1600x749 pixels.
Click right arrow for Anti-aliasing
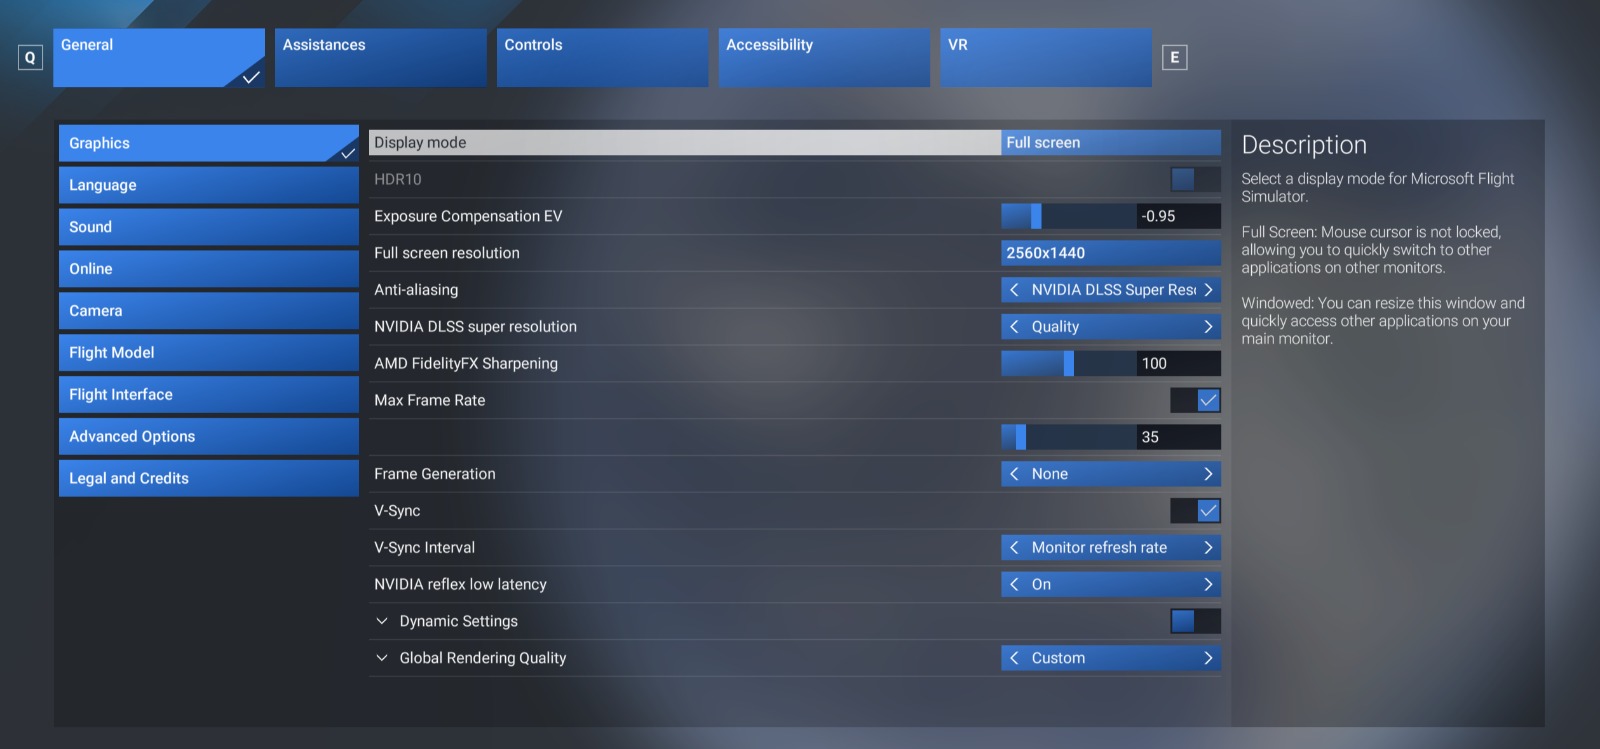[x=1208, y=290]
